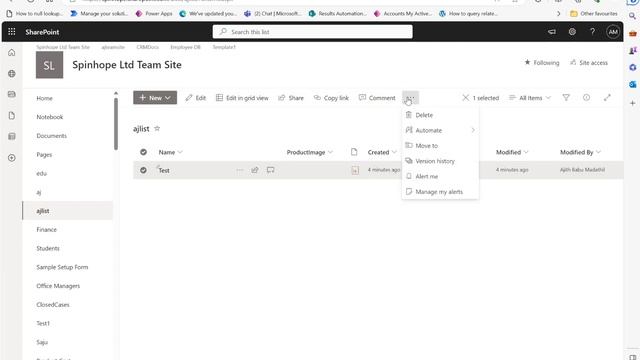Click the Test file type icon
This screenshot has width=640, height=360.
point(355,170)
